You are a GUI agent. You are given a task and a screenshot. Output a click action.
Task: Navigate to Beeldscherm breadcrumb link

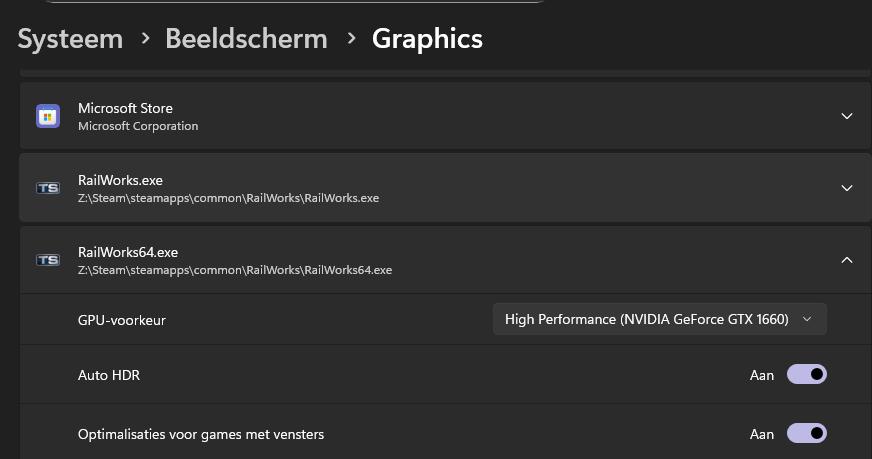246,39
